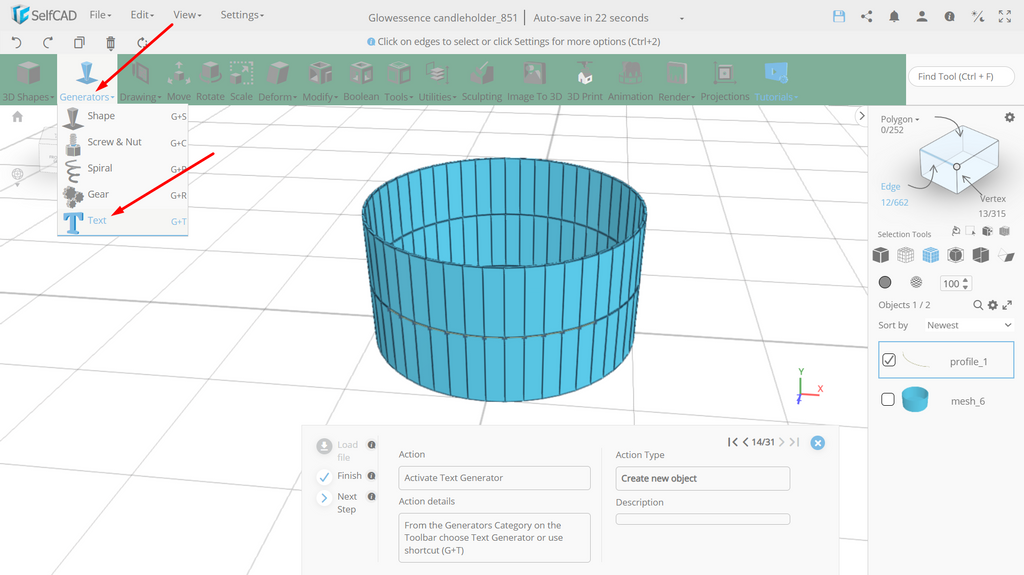Image resolution: width=1024 pixels, height=575 pixels.
Task: Toggle Edge selection mode
Action: tap(890, 187)
